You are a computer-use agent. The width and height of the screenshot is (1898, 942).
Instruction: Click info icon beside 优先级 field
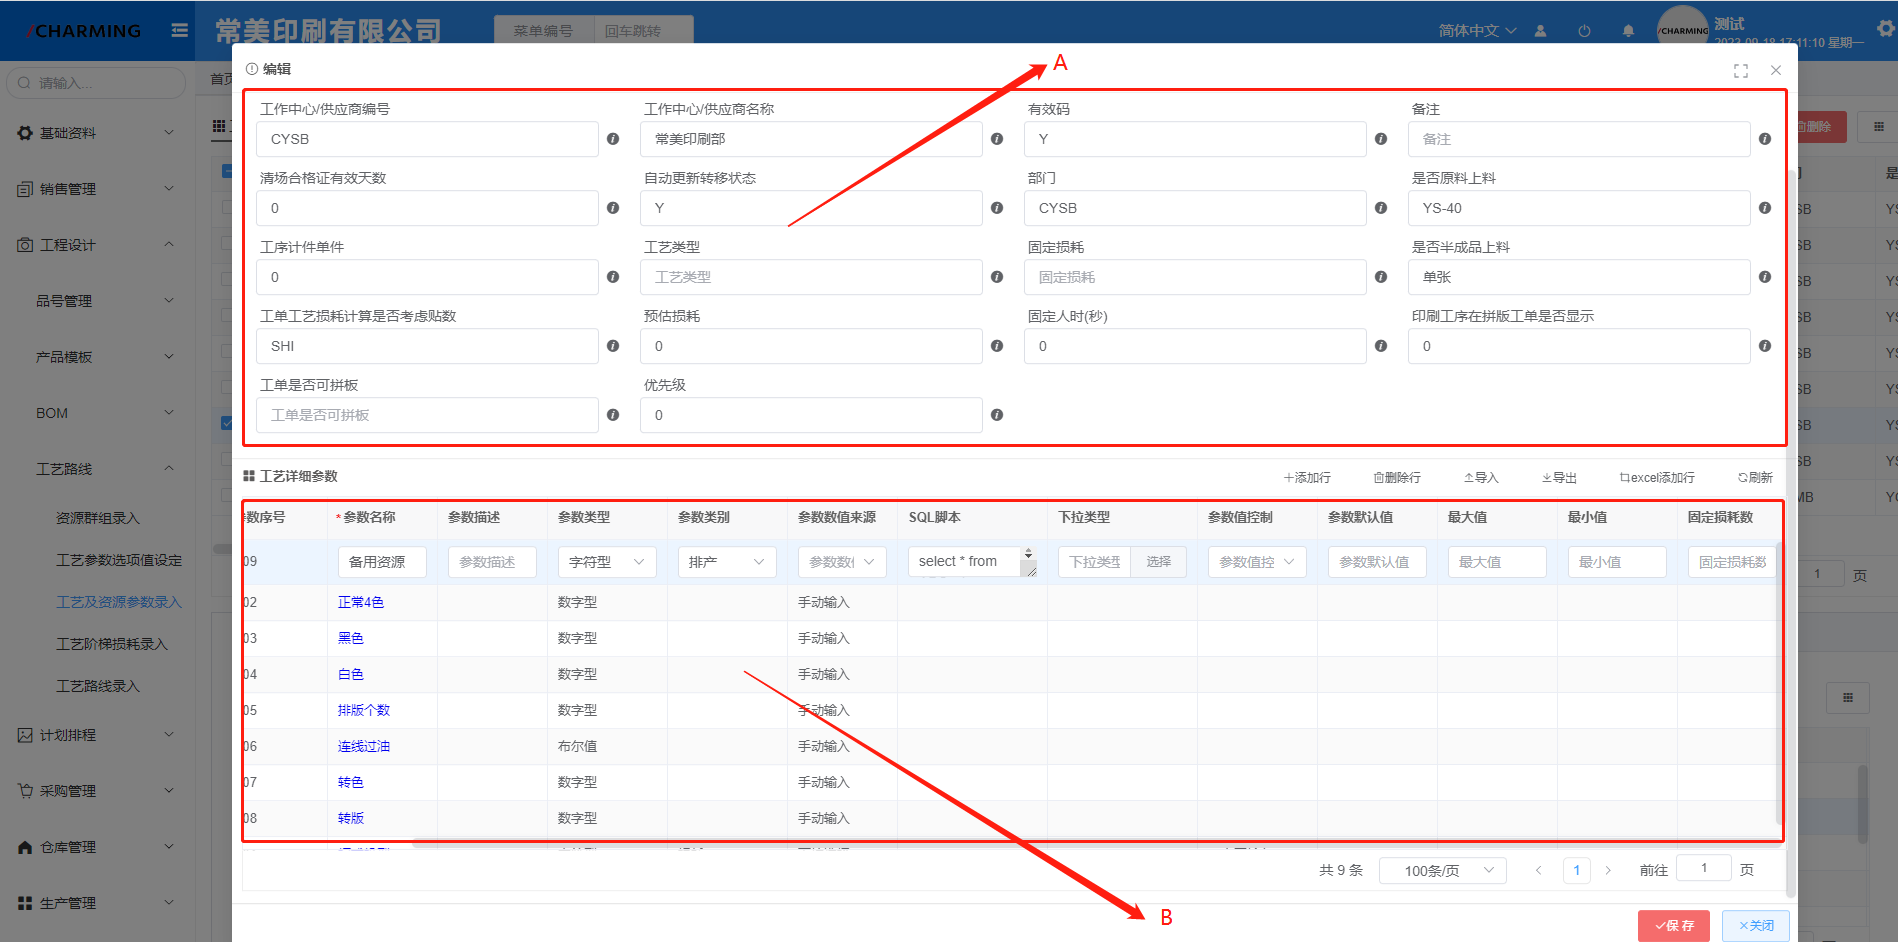click(x=997, y=415)
